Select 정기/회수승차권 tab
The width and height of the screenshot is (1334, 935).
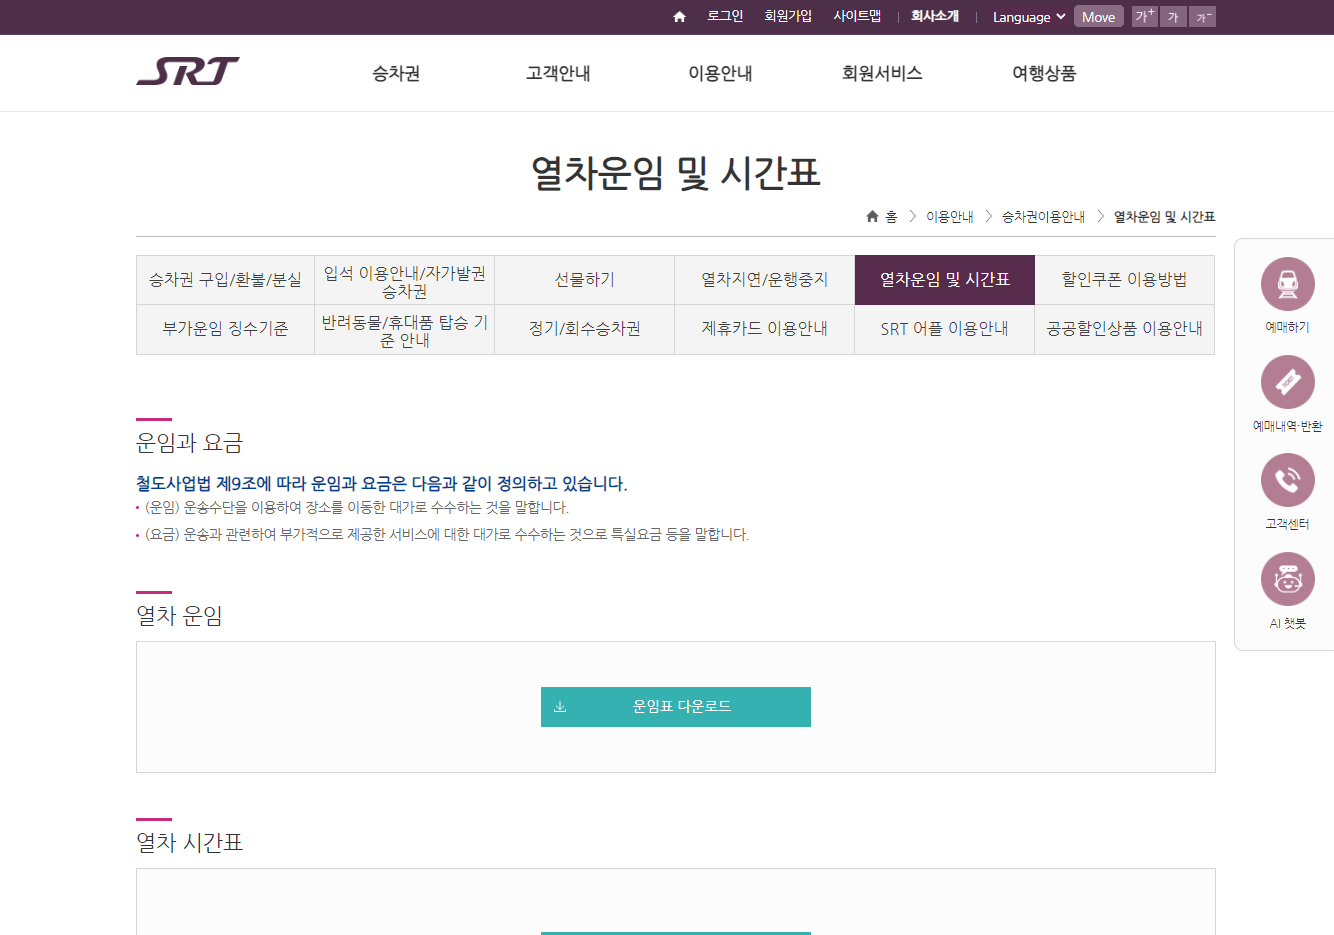click(x=585, y=329)
